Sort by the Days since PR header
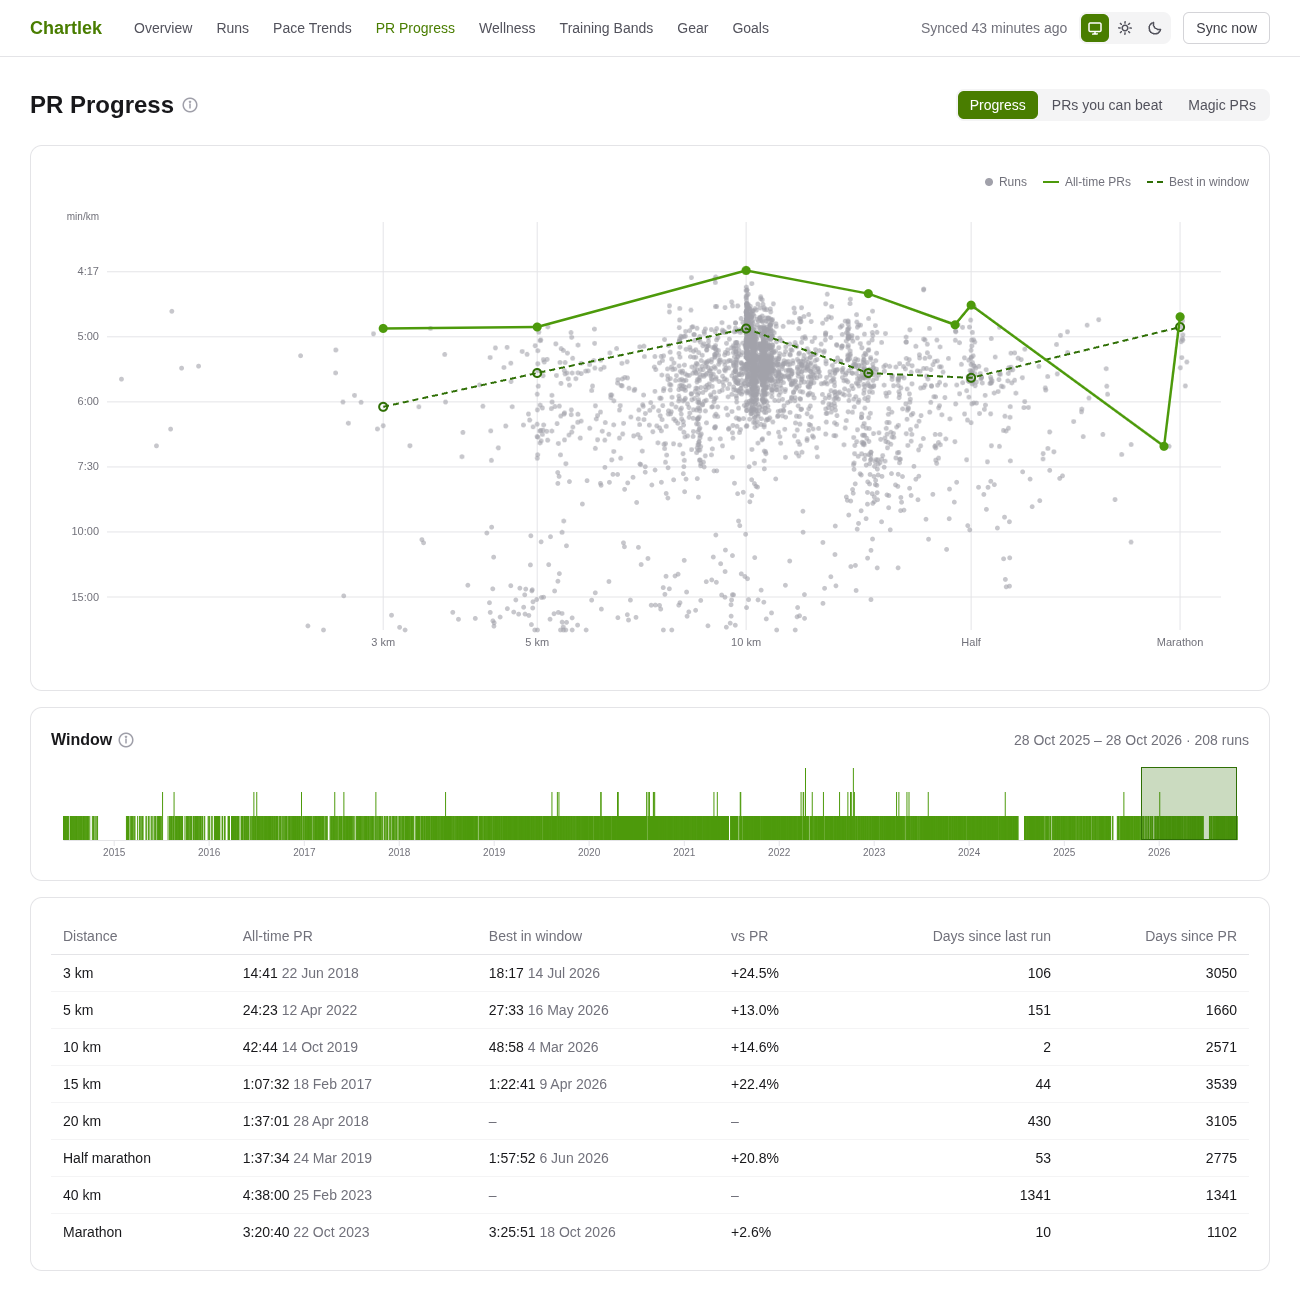 (x=1191, y=936)
